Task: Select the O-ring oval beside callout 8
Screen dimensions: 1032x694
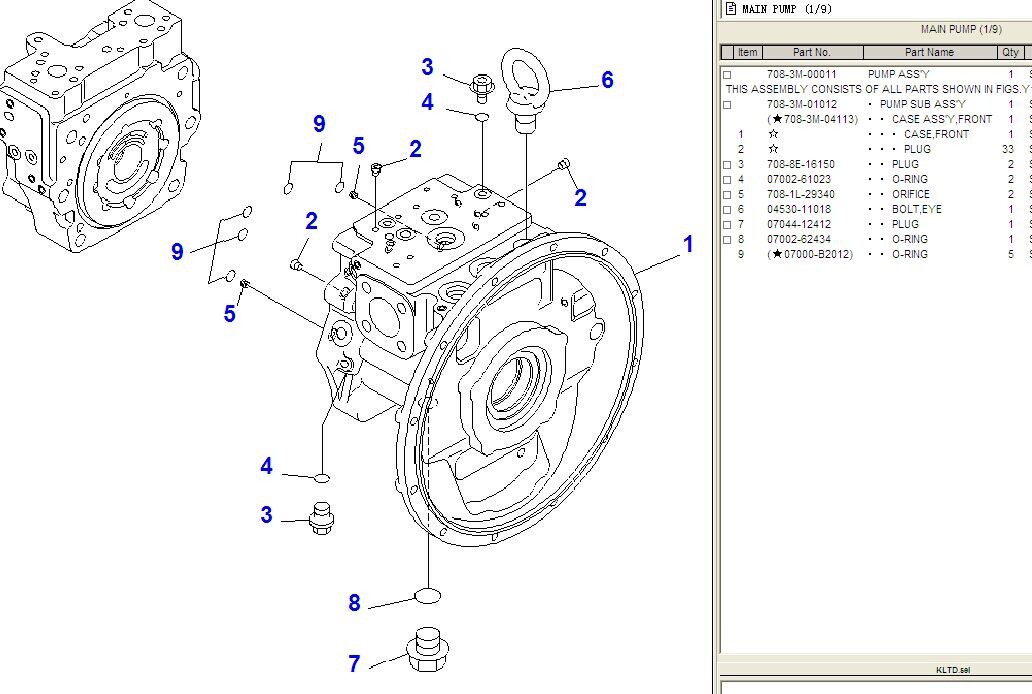Action: (427, 597)
